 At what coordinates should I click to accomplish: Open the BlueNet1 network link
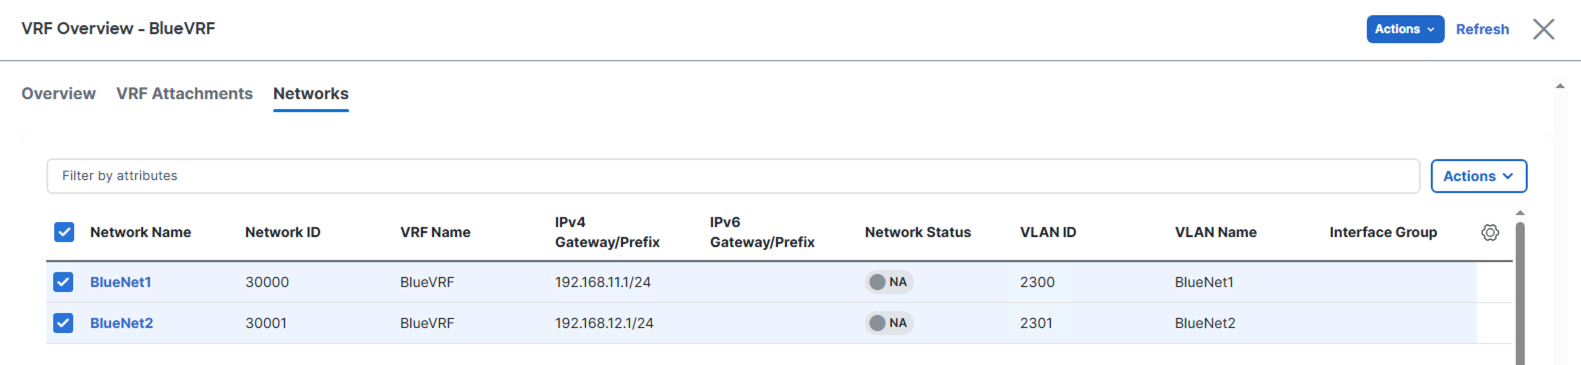coord(120,282)
